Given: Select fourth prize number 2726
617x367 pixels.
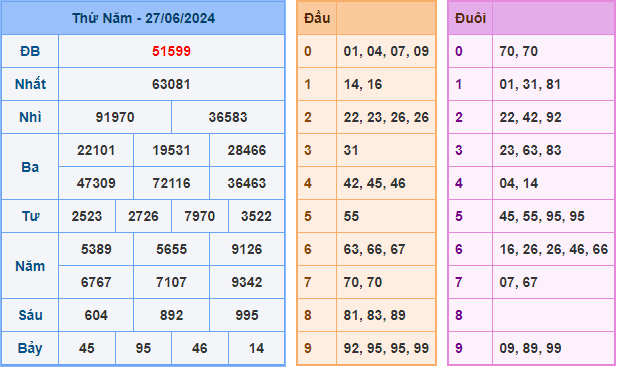Looking at the screenshot, I should [x=143, y=216].
